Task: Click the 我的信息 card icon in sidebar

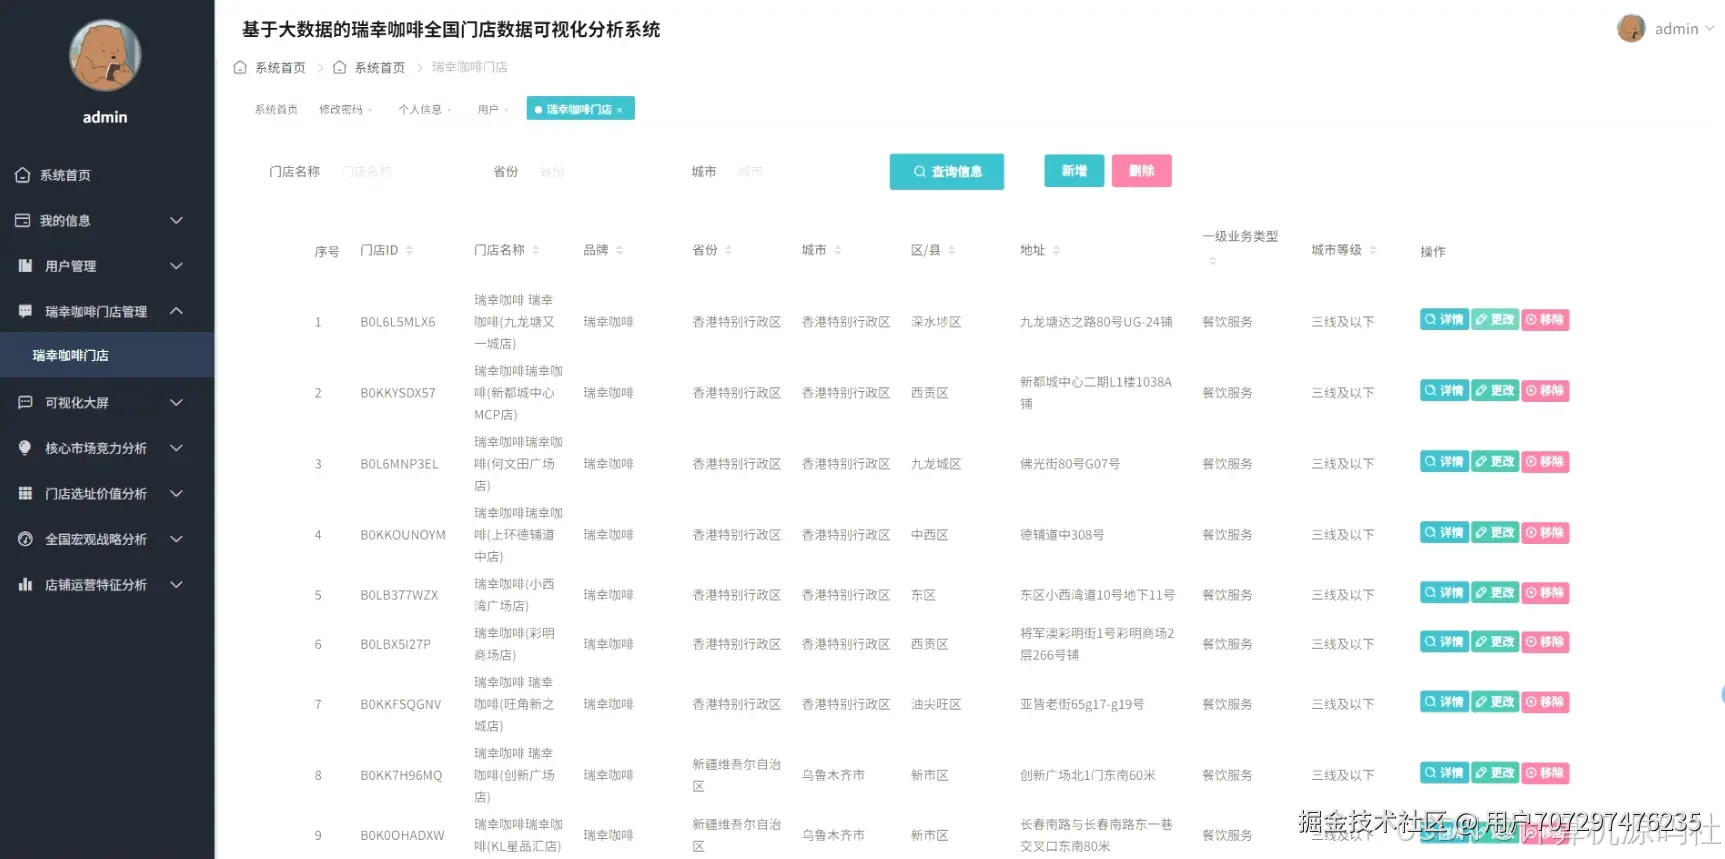Action: (22, 220)
